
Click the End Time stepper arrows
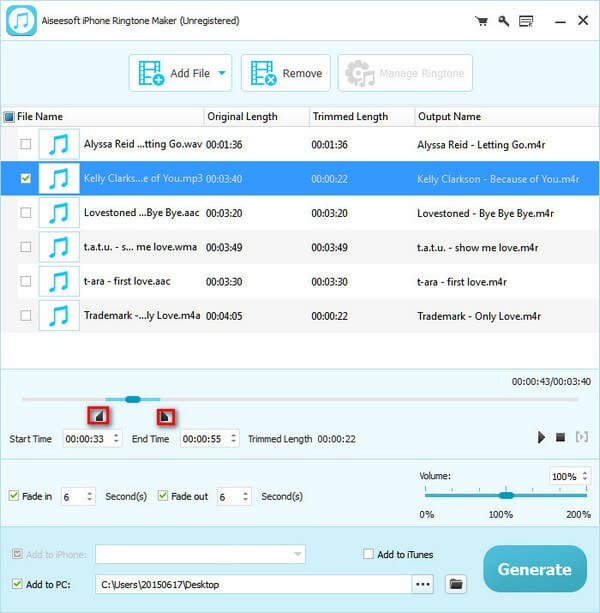pos(233,438)
